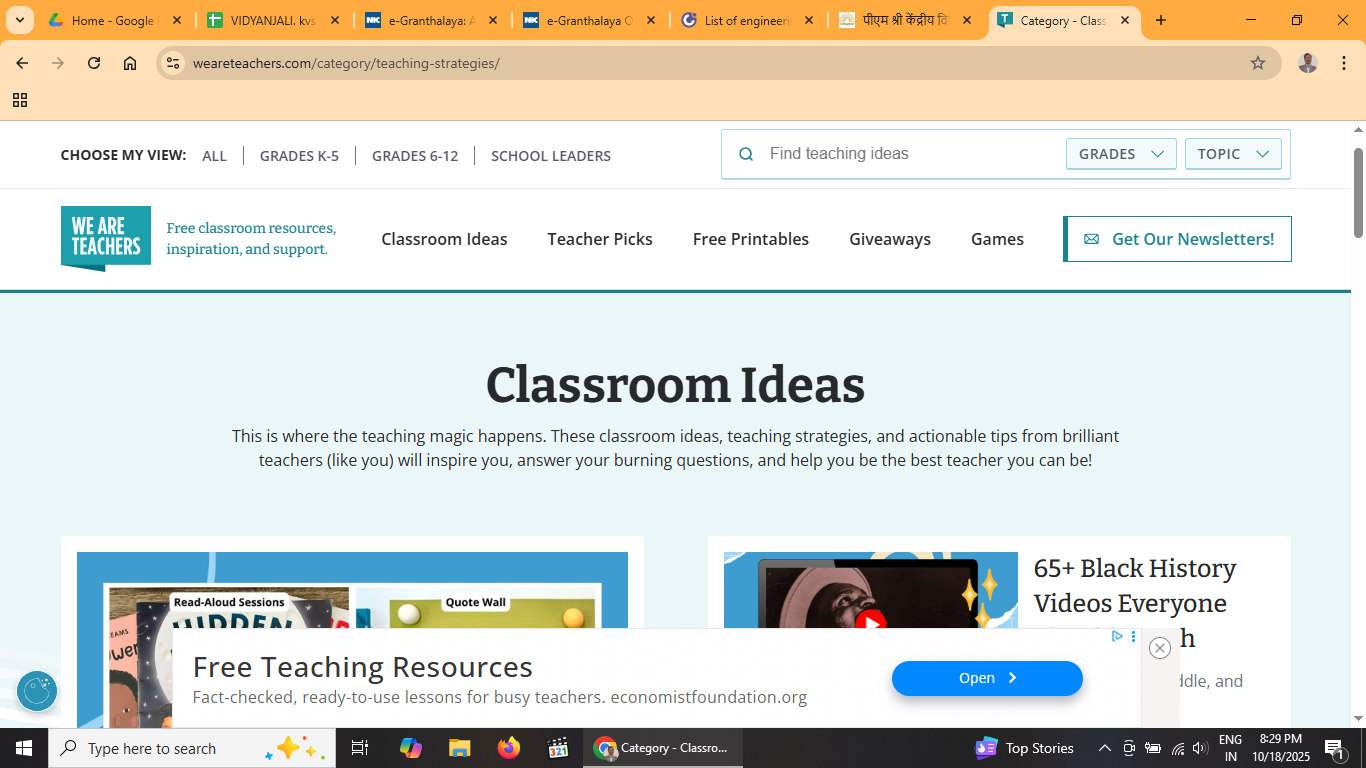Expand the GRADES dropdown
This screenshot has width=1366, height=768.
[x=1121, y=154]
